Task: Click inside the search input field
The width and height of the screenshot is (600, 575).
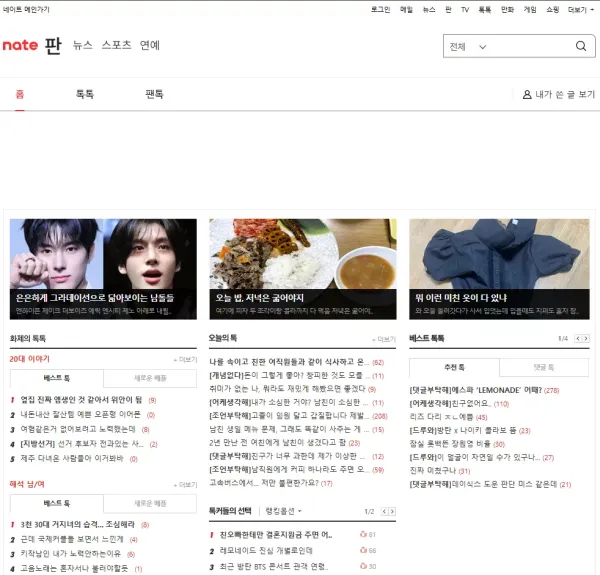Action: [x=532, y=46]
